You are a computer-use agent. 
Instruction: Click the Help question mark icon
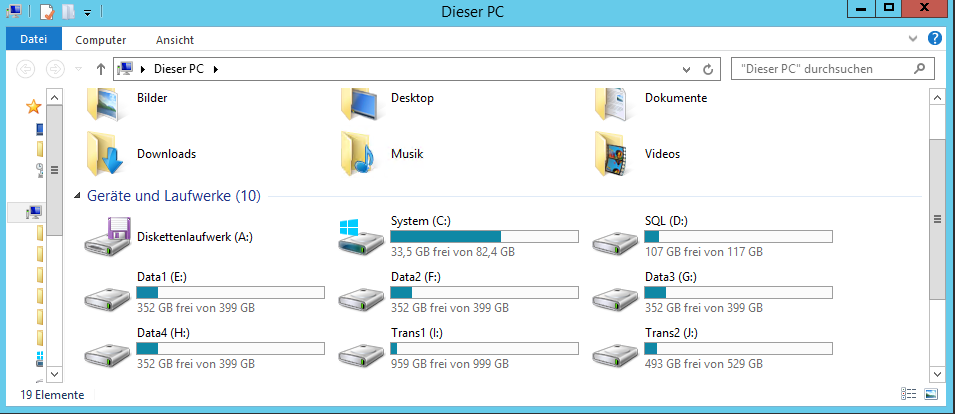(935, 38)
